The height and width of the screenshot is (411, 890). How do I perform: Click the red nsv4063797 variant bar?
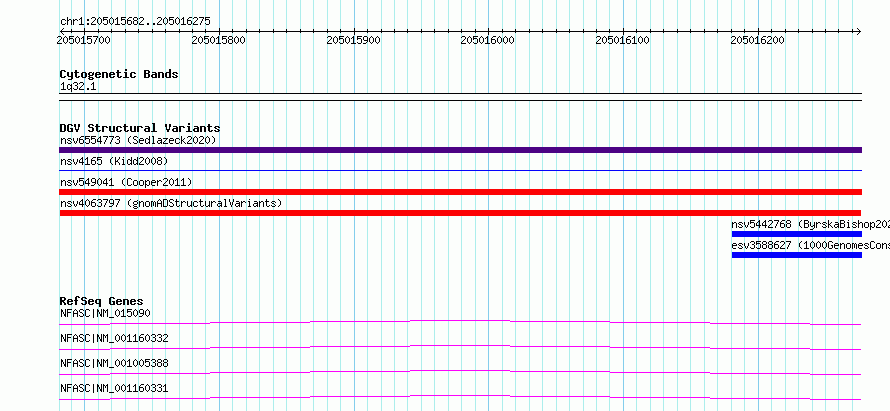[x=460, y=213]
